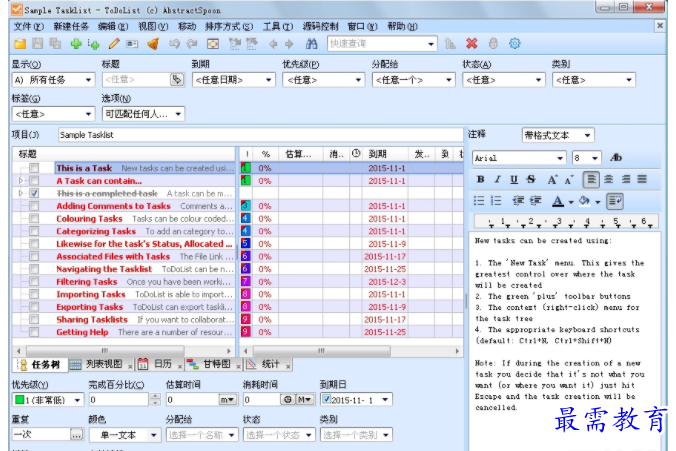Viewport: 676px width, 451px height.
Task: Click the bulleted list icon
Action: (479, 200)
